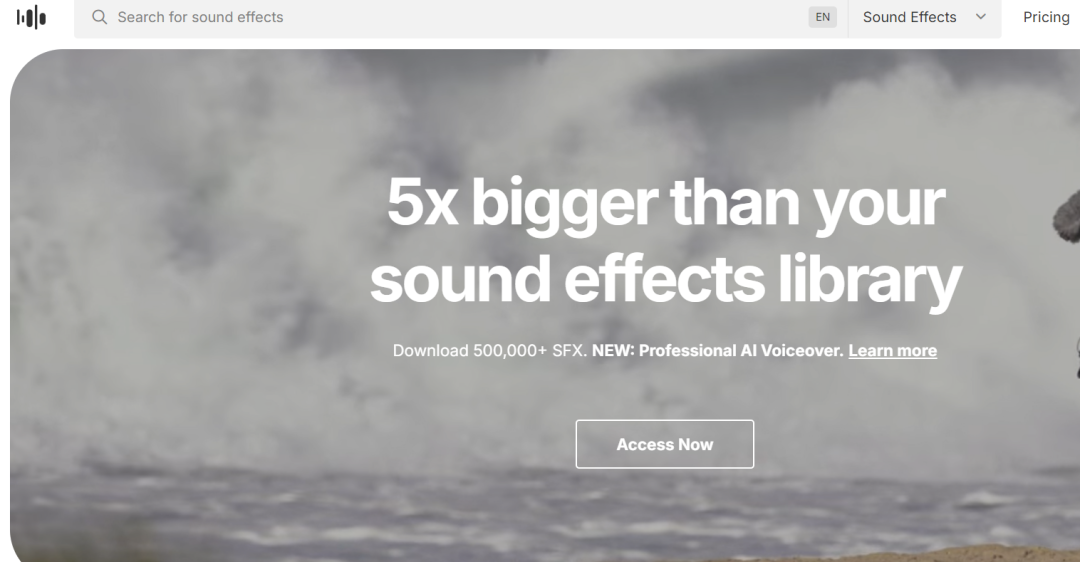
Task: Select the '5x bigger than your' headline line
Action: point(666,202)
